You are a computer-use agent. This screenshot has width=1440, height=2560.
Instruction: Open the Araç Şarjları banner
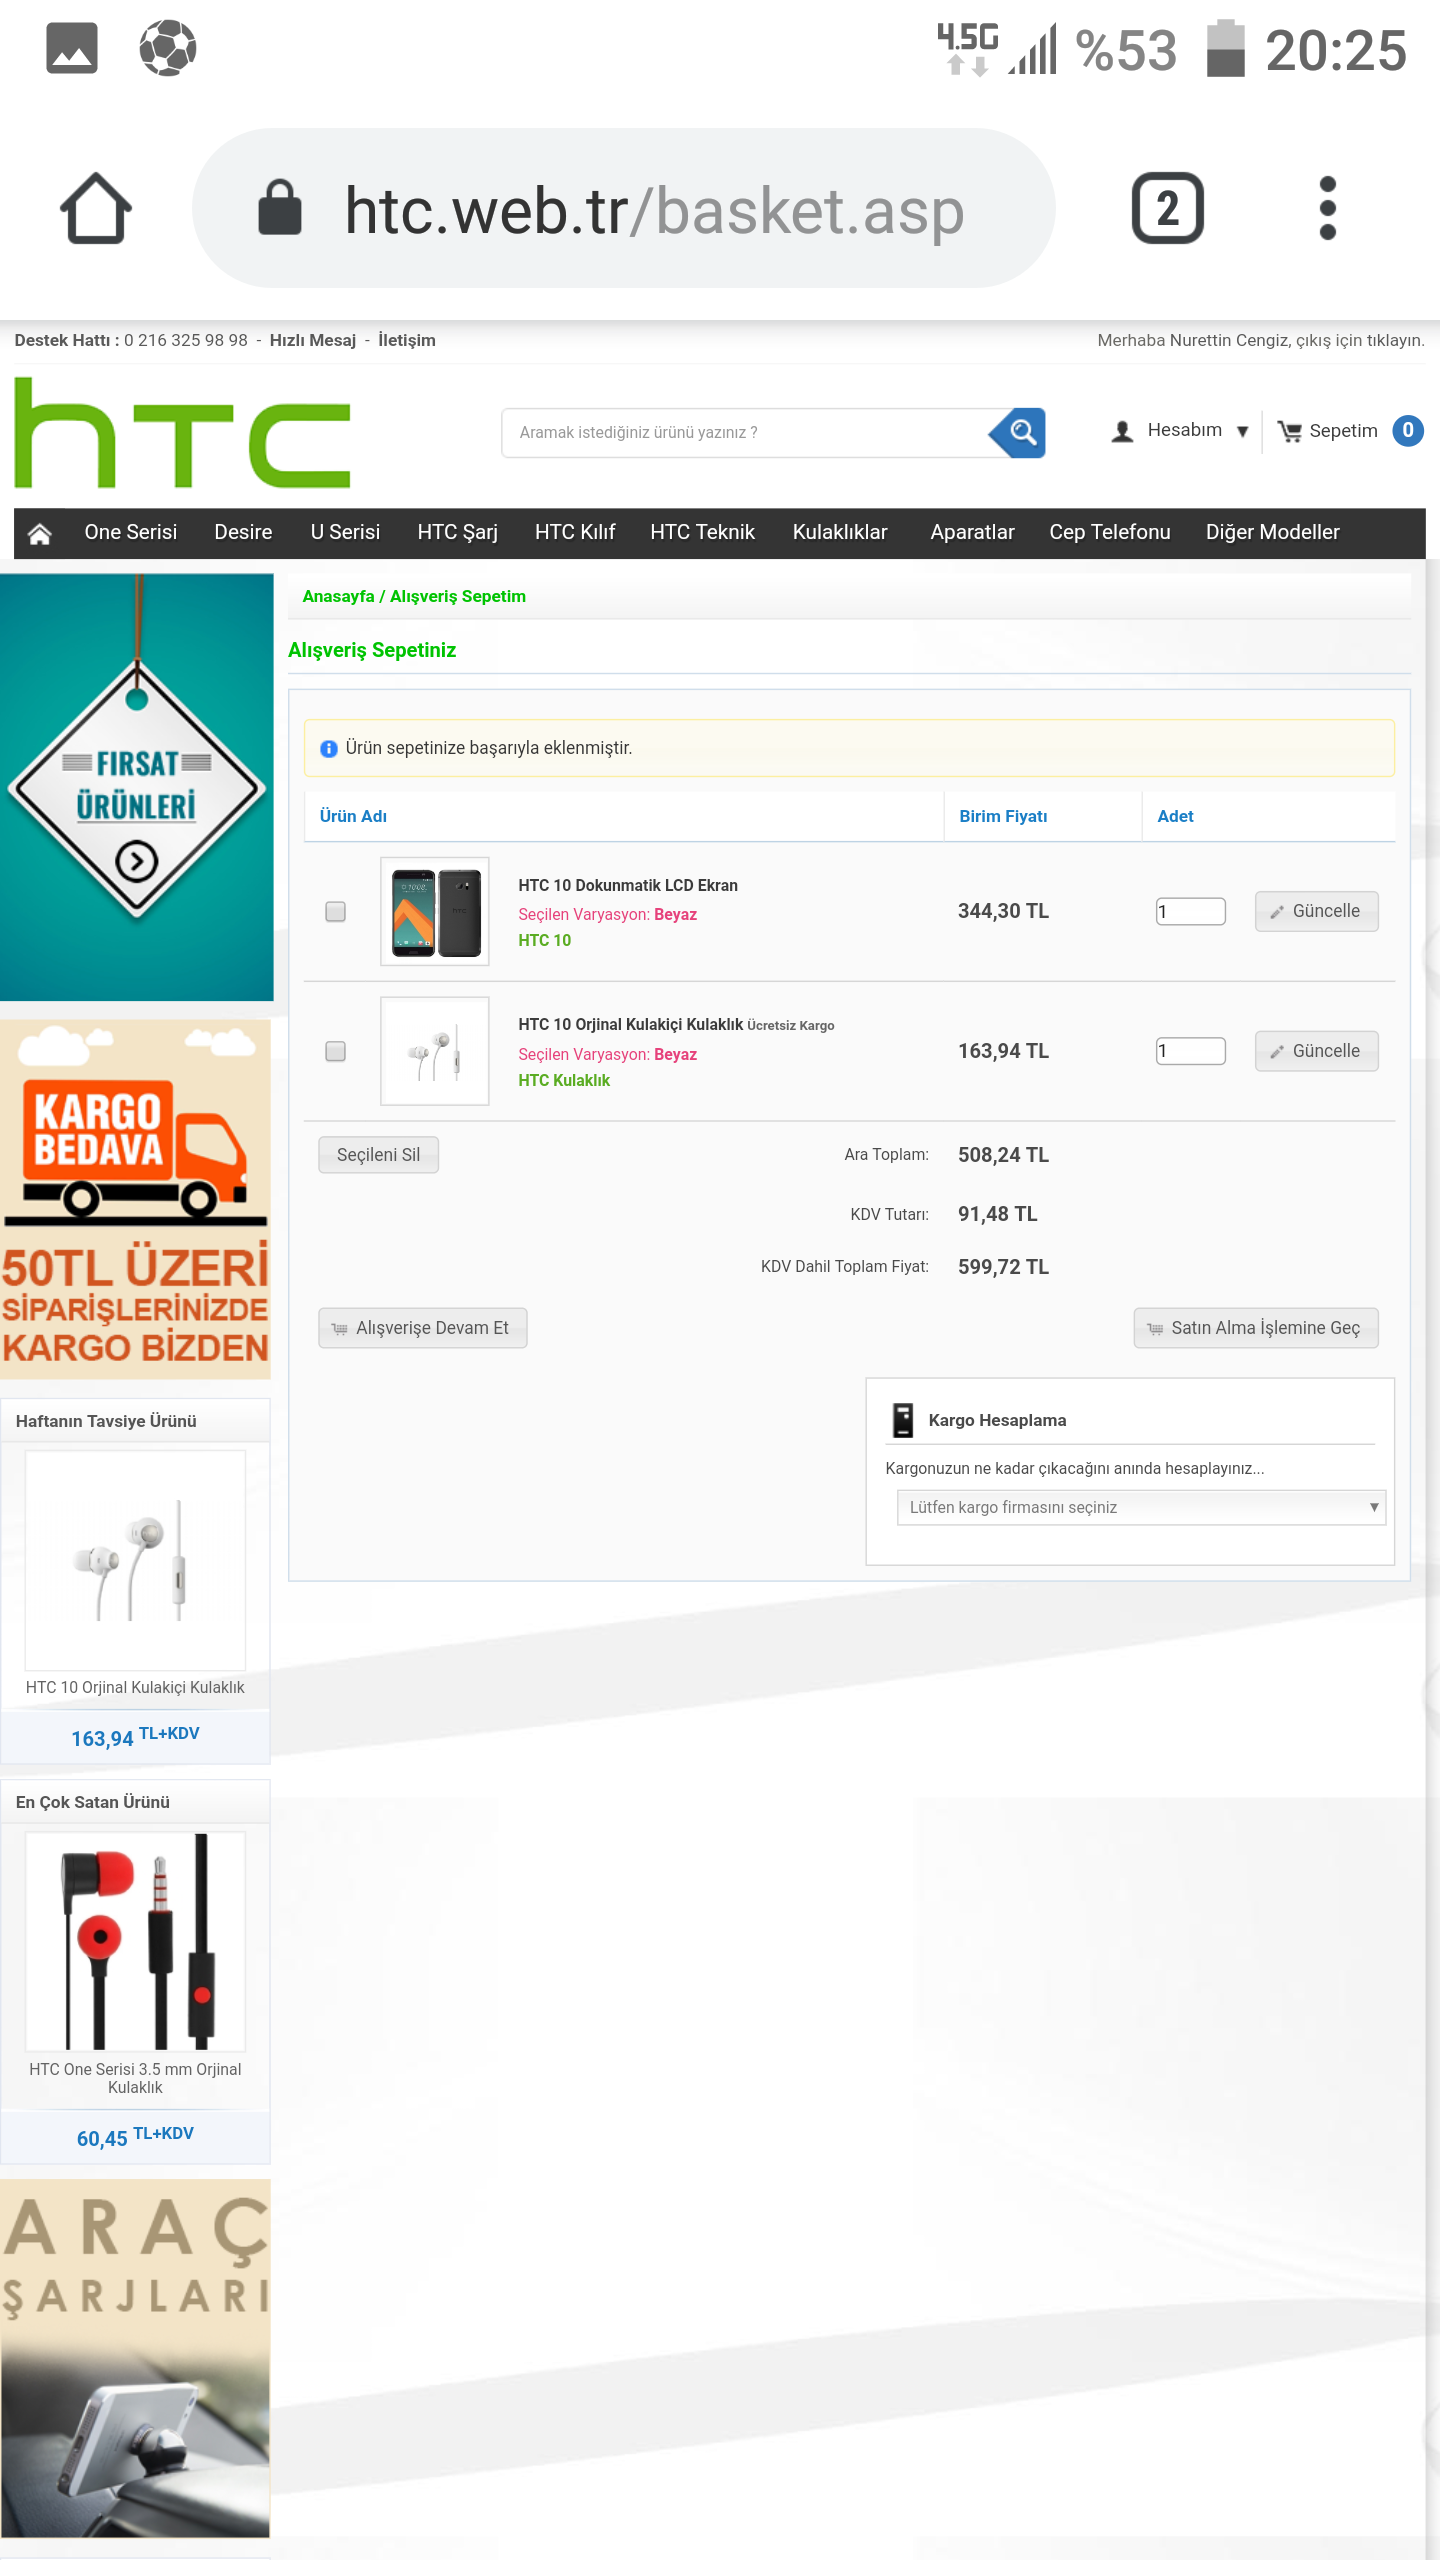(x=135, y=2358)
